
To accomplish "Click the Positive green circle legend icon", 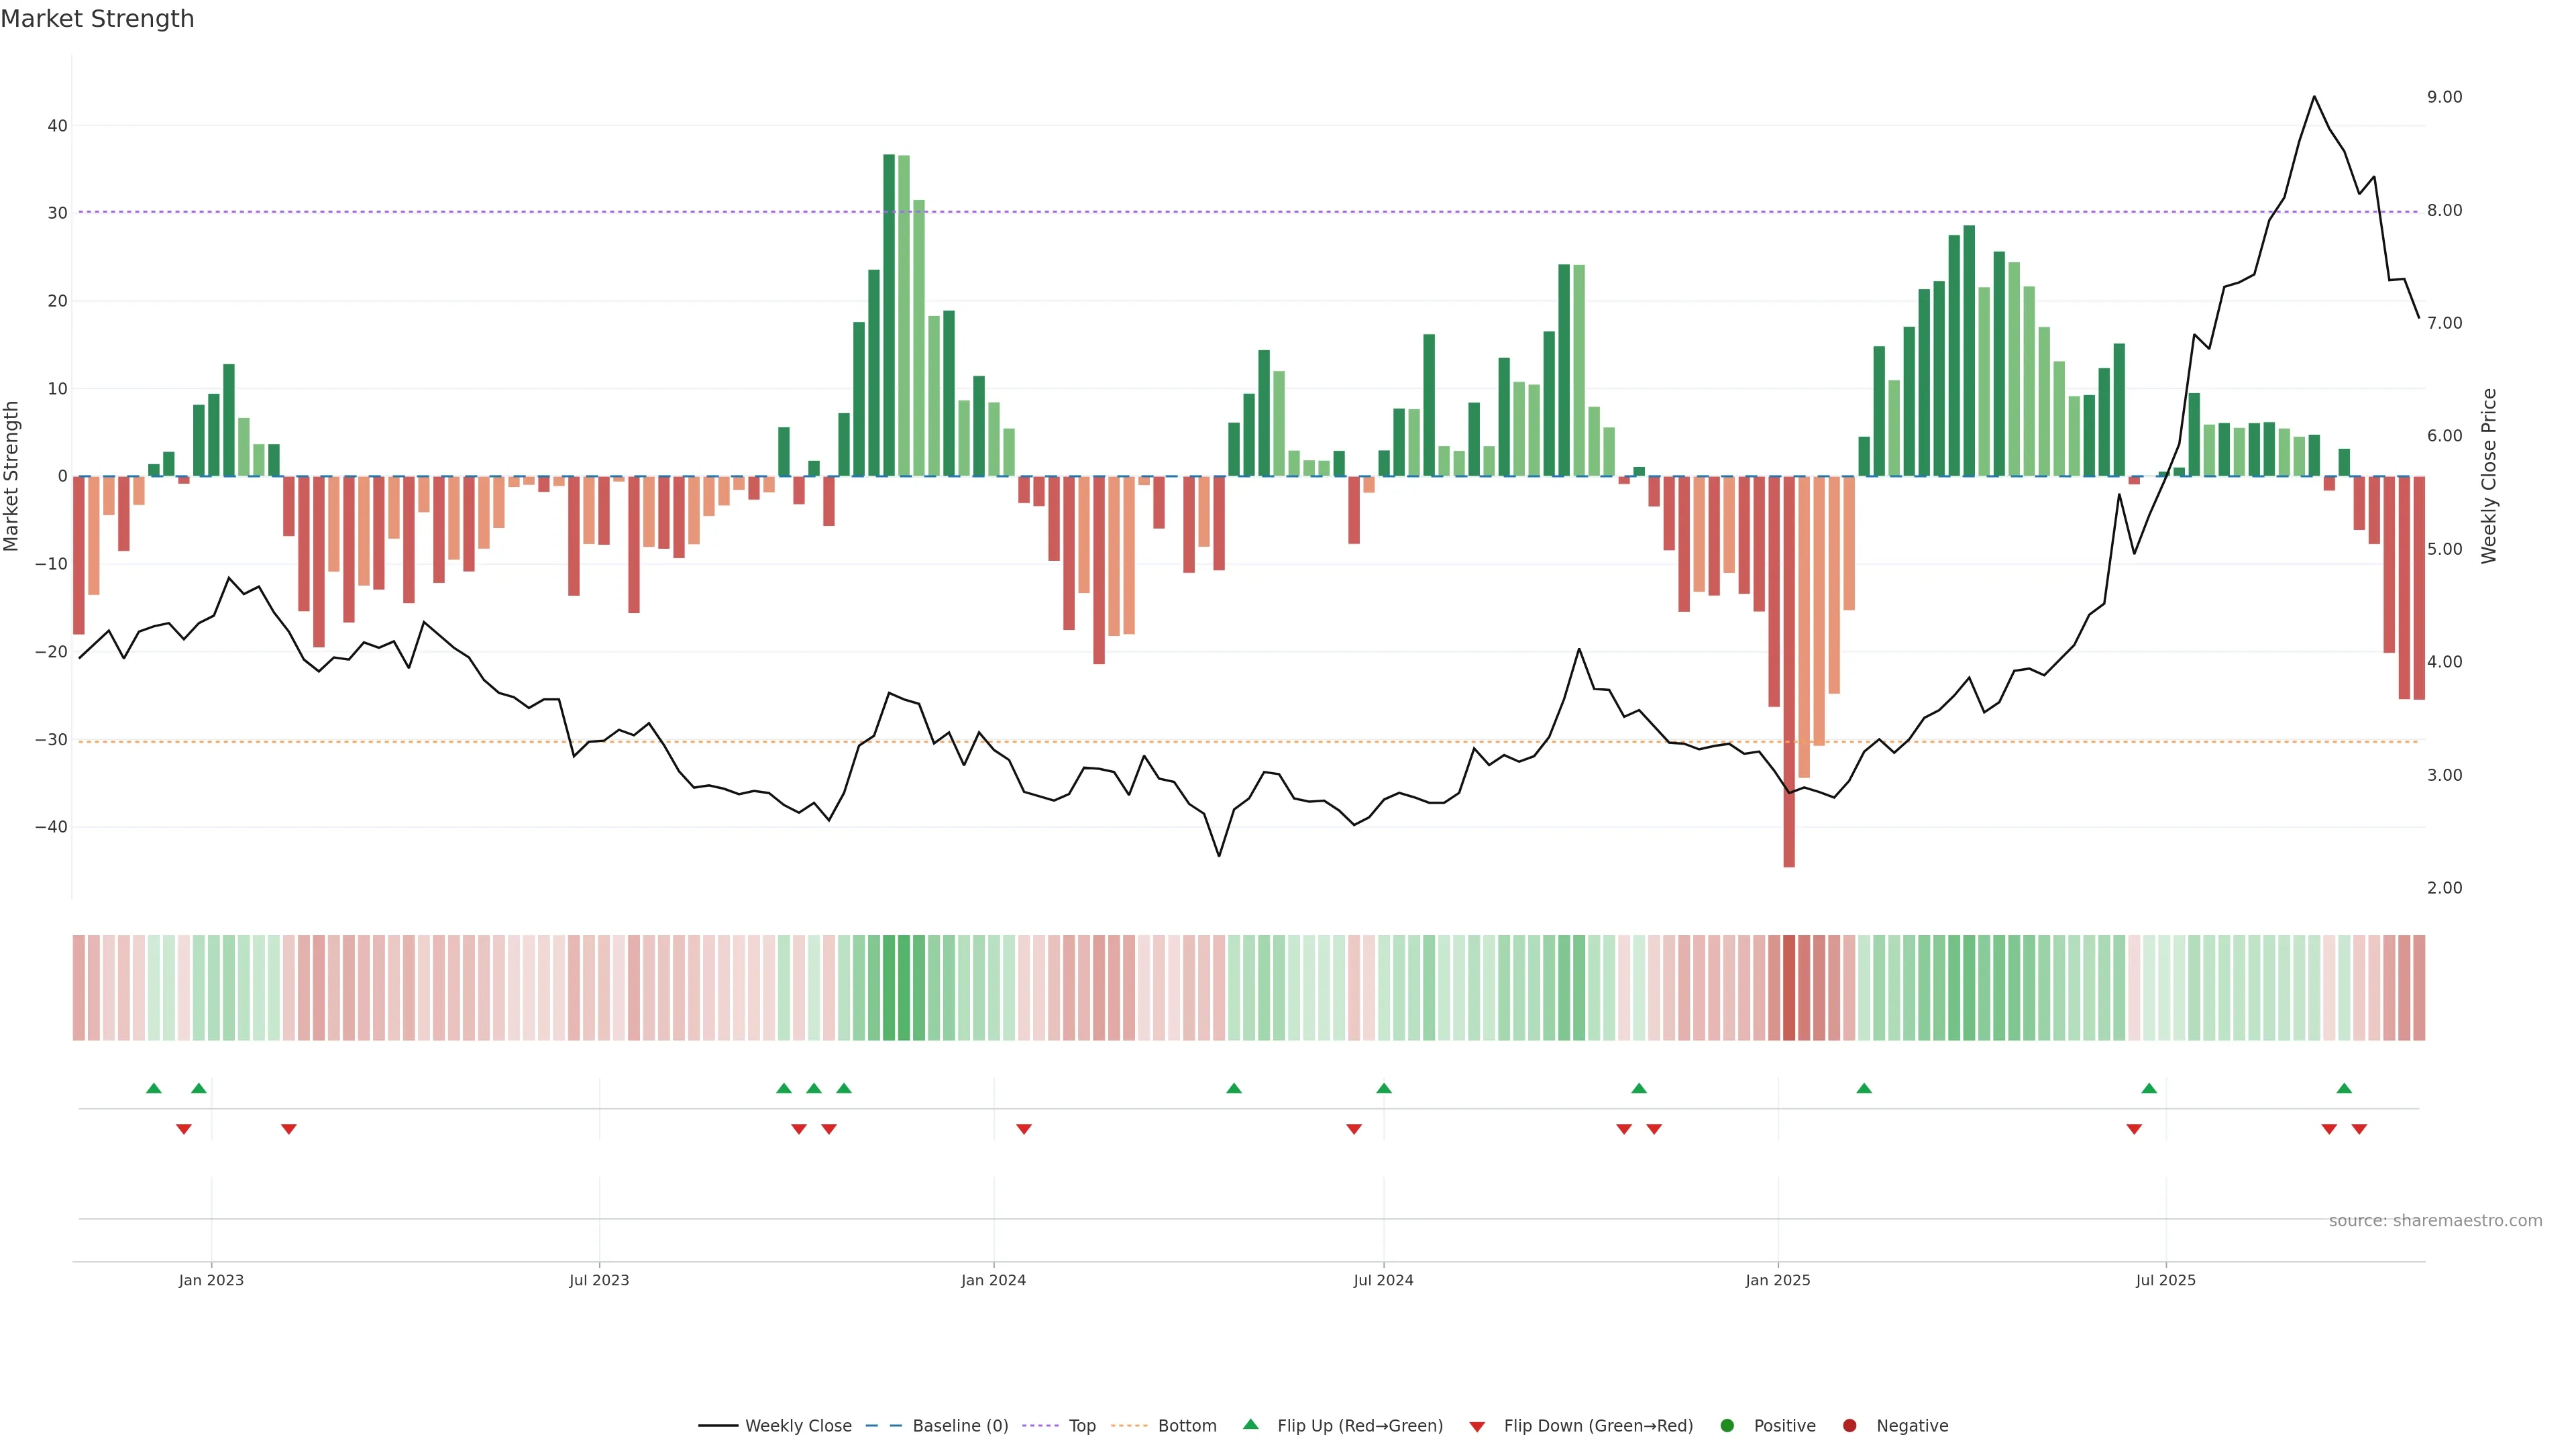I will [x=1727, y=1425].
